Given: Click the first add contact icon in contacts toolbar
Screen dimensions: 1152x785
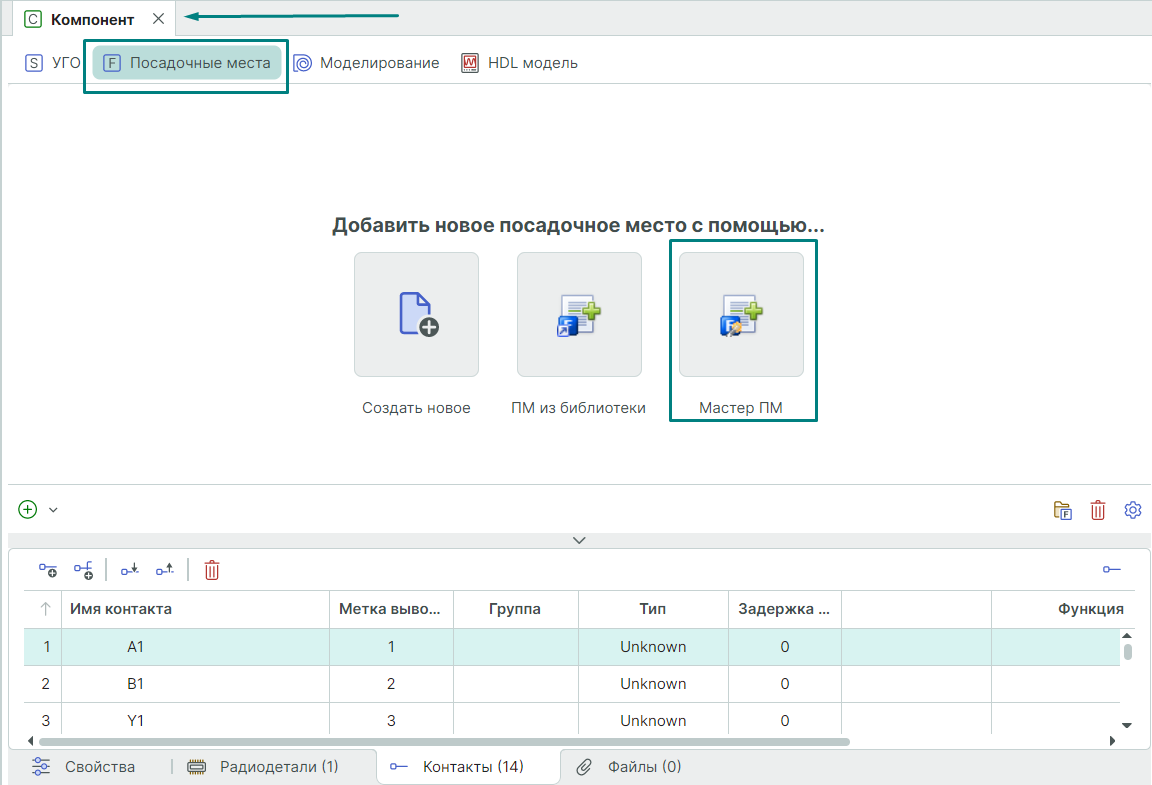Looking at the screenshot, I should click(x=48, y=570).
